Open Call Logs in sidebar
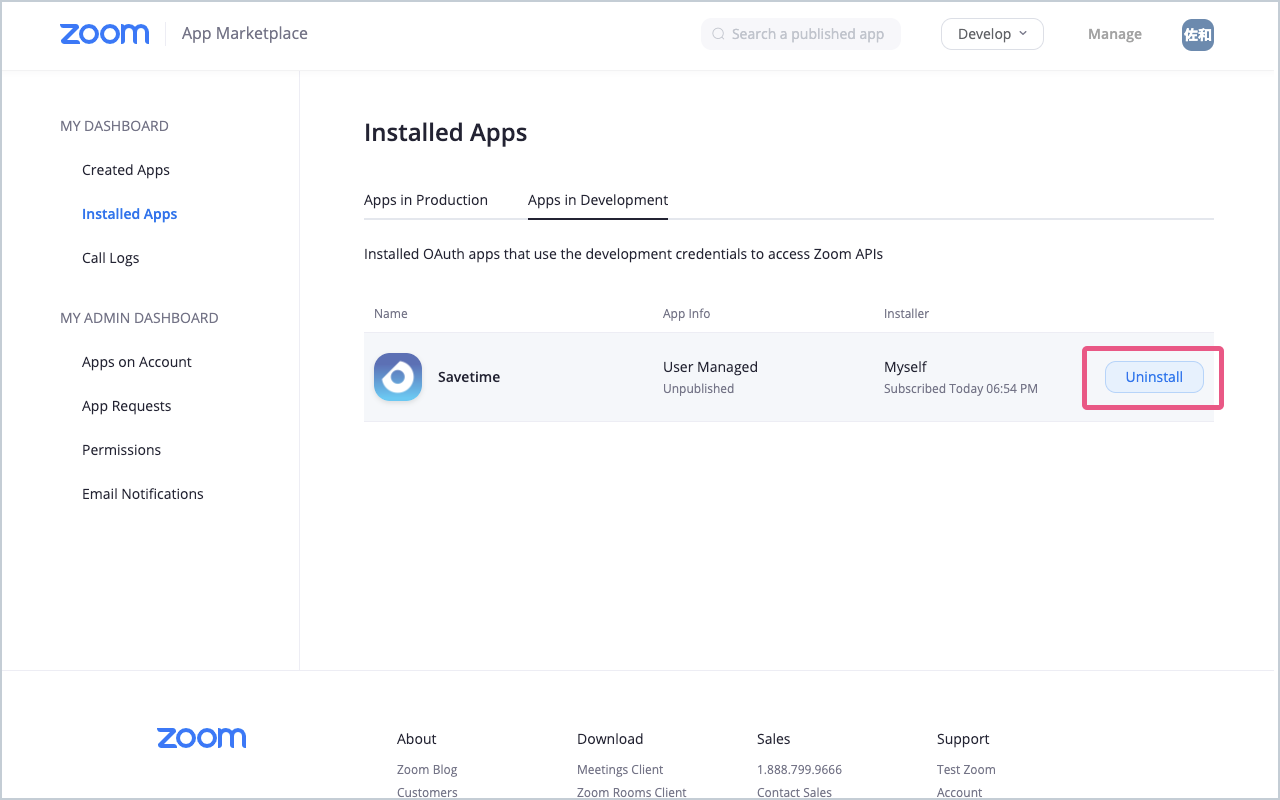The height and width of the screenshot is (800, 1280). [110, 258]
